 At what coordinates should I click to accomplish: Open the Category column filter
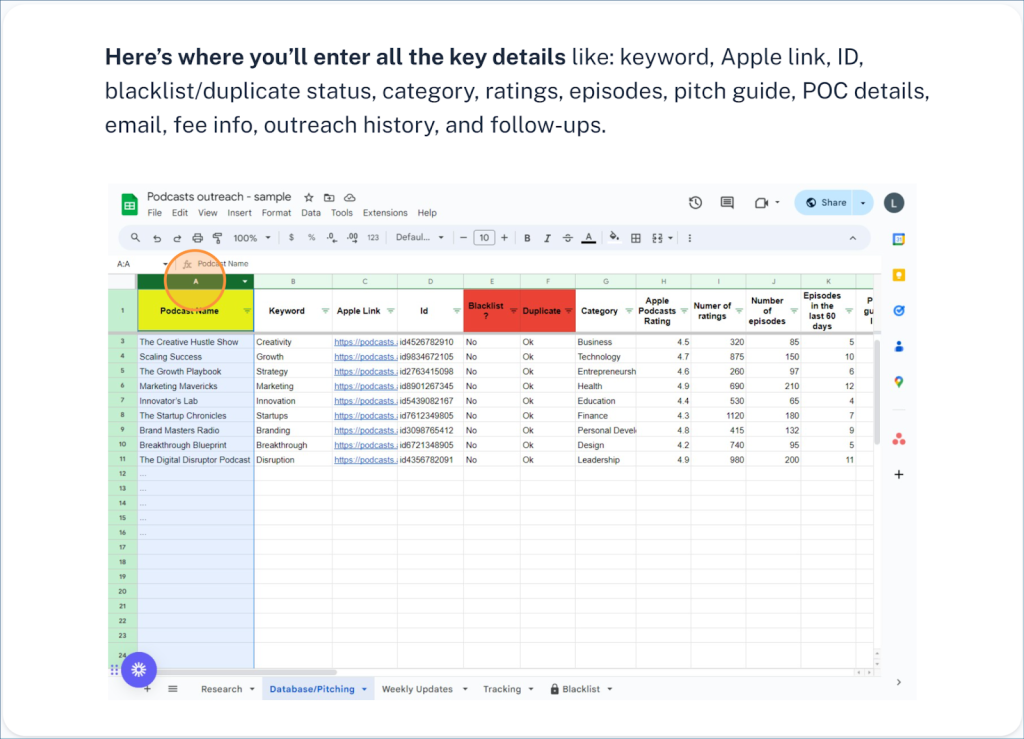tap(629, 311)
